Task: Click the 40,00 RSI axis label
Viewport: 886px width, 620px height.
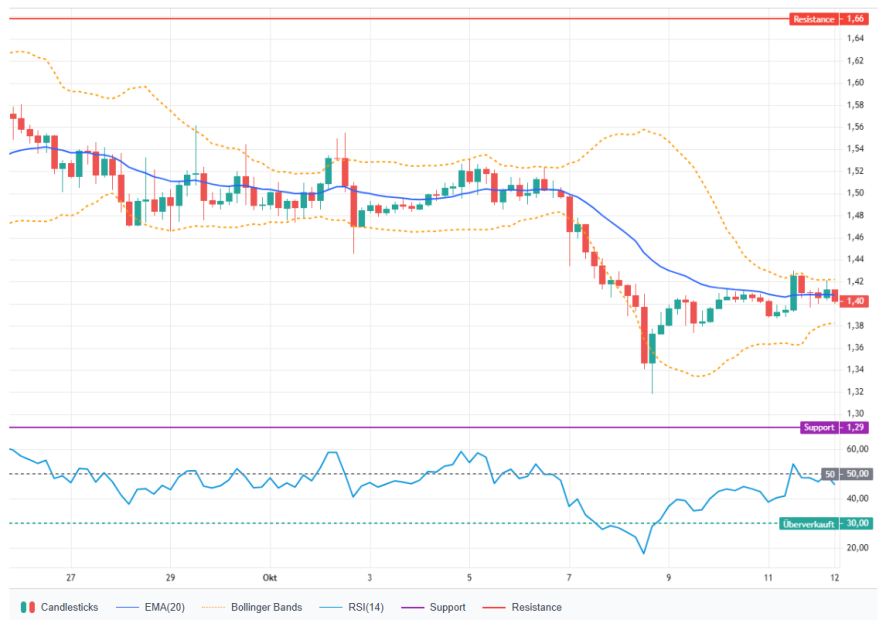Action: pos(857,498)
